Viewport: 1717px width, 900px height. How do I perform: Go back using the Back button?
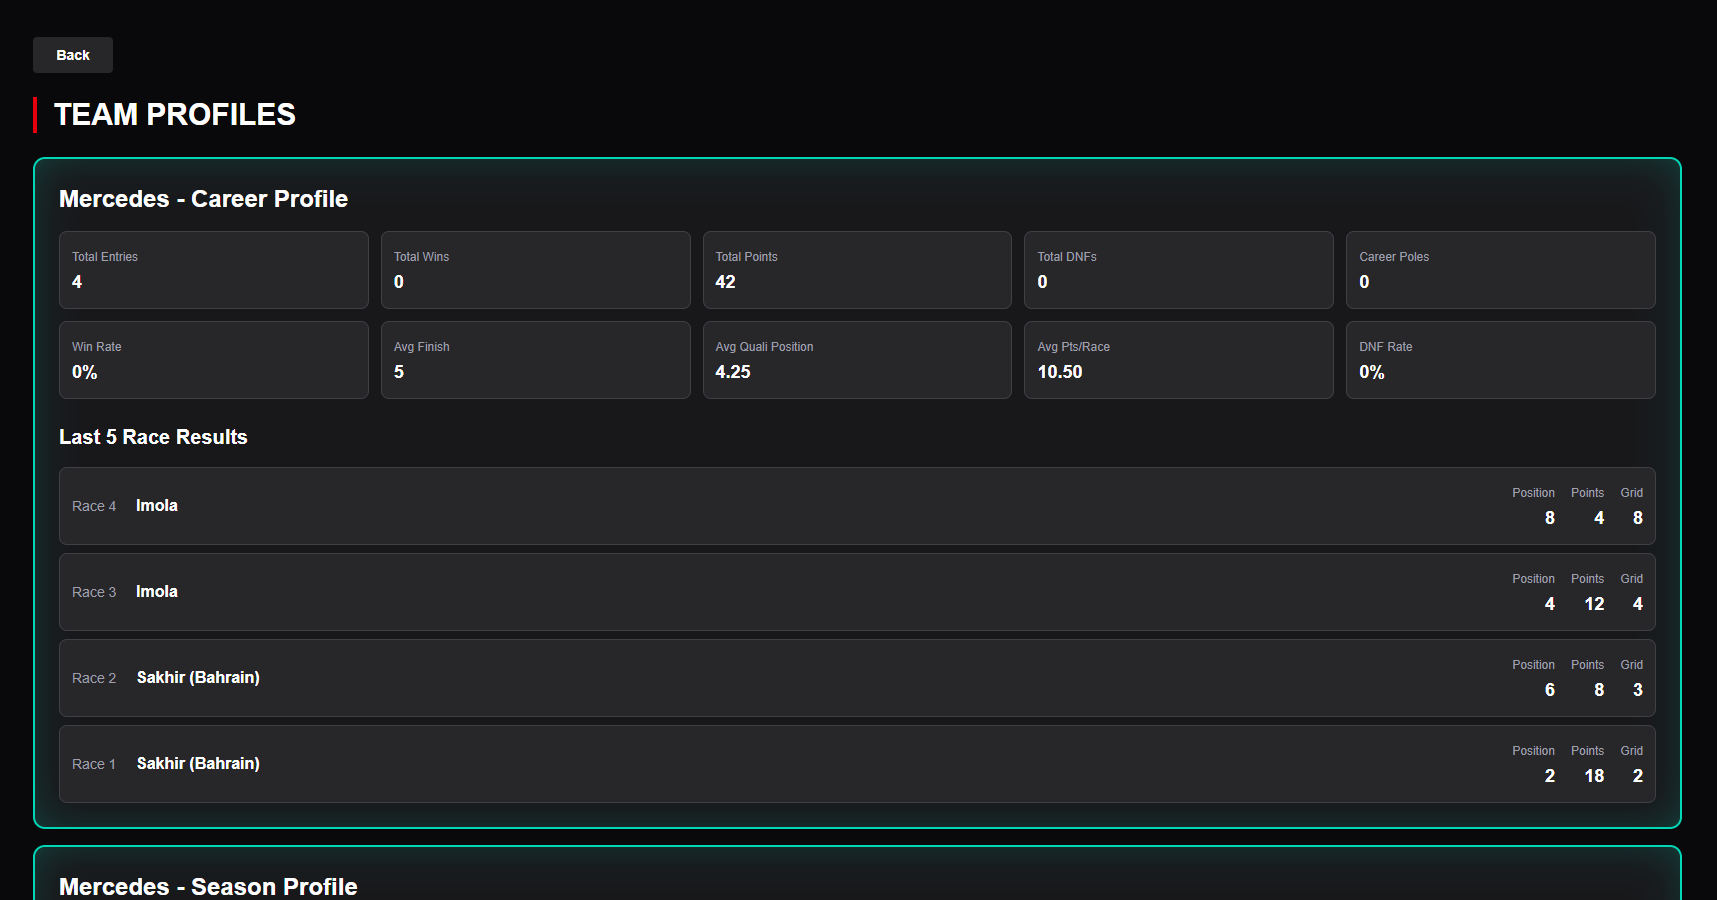(73, 55)
